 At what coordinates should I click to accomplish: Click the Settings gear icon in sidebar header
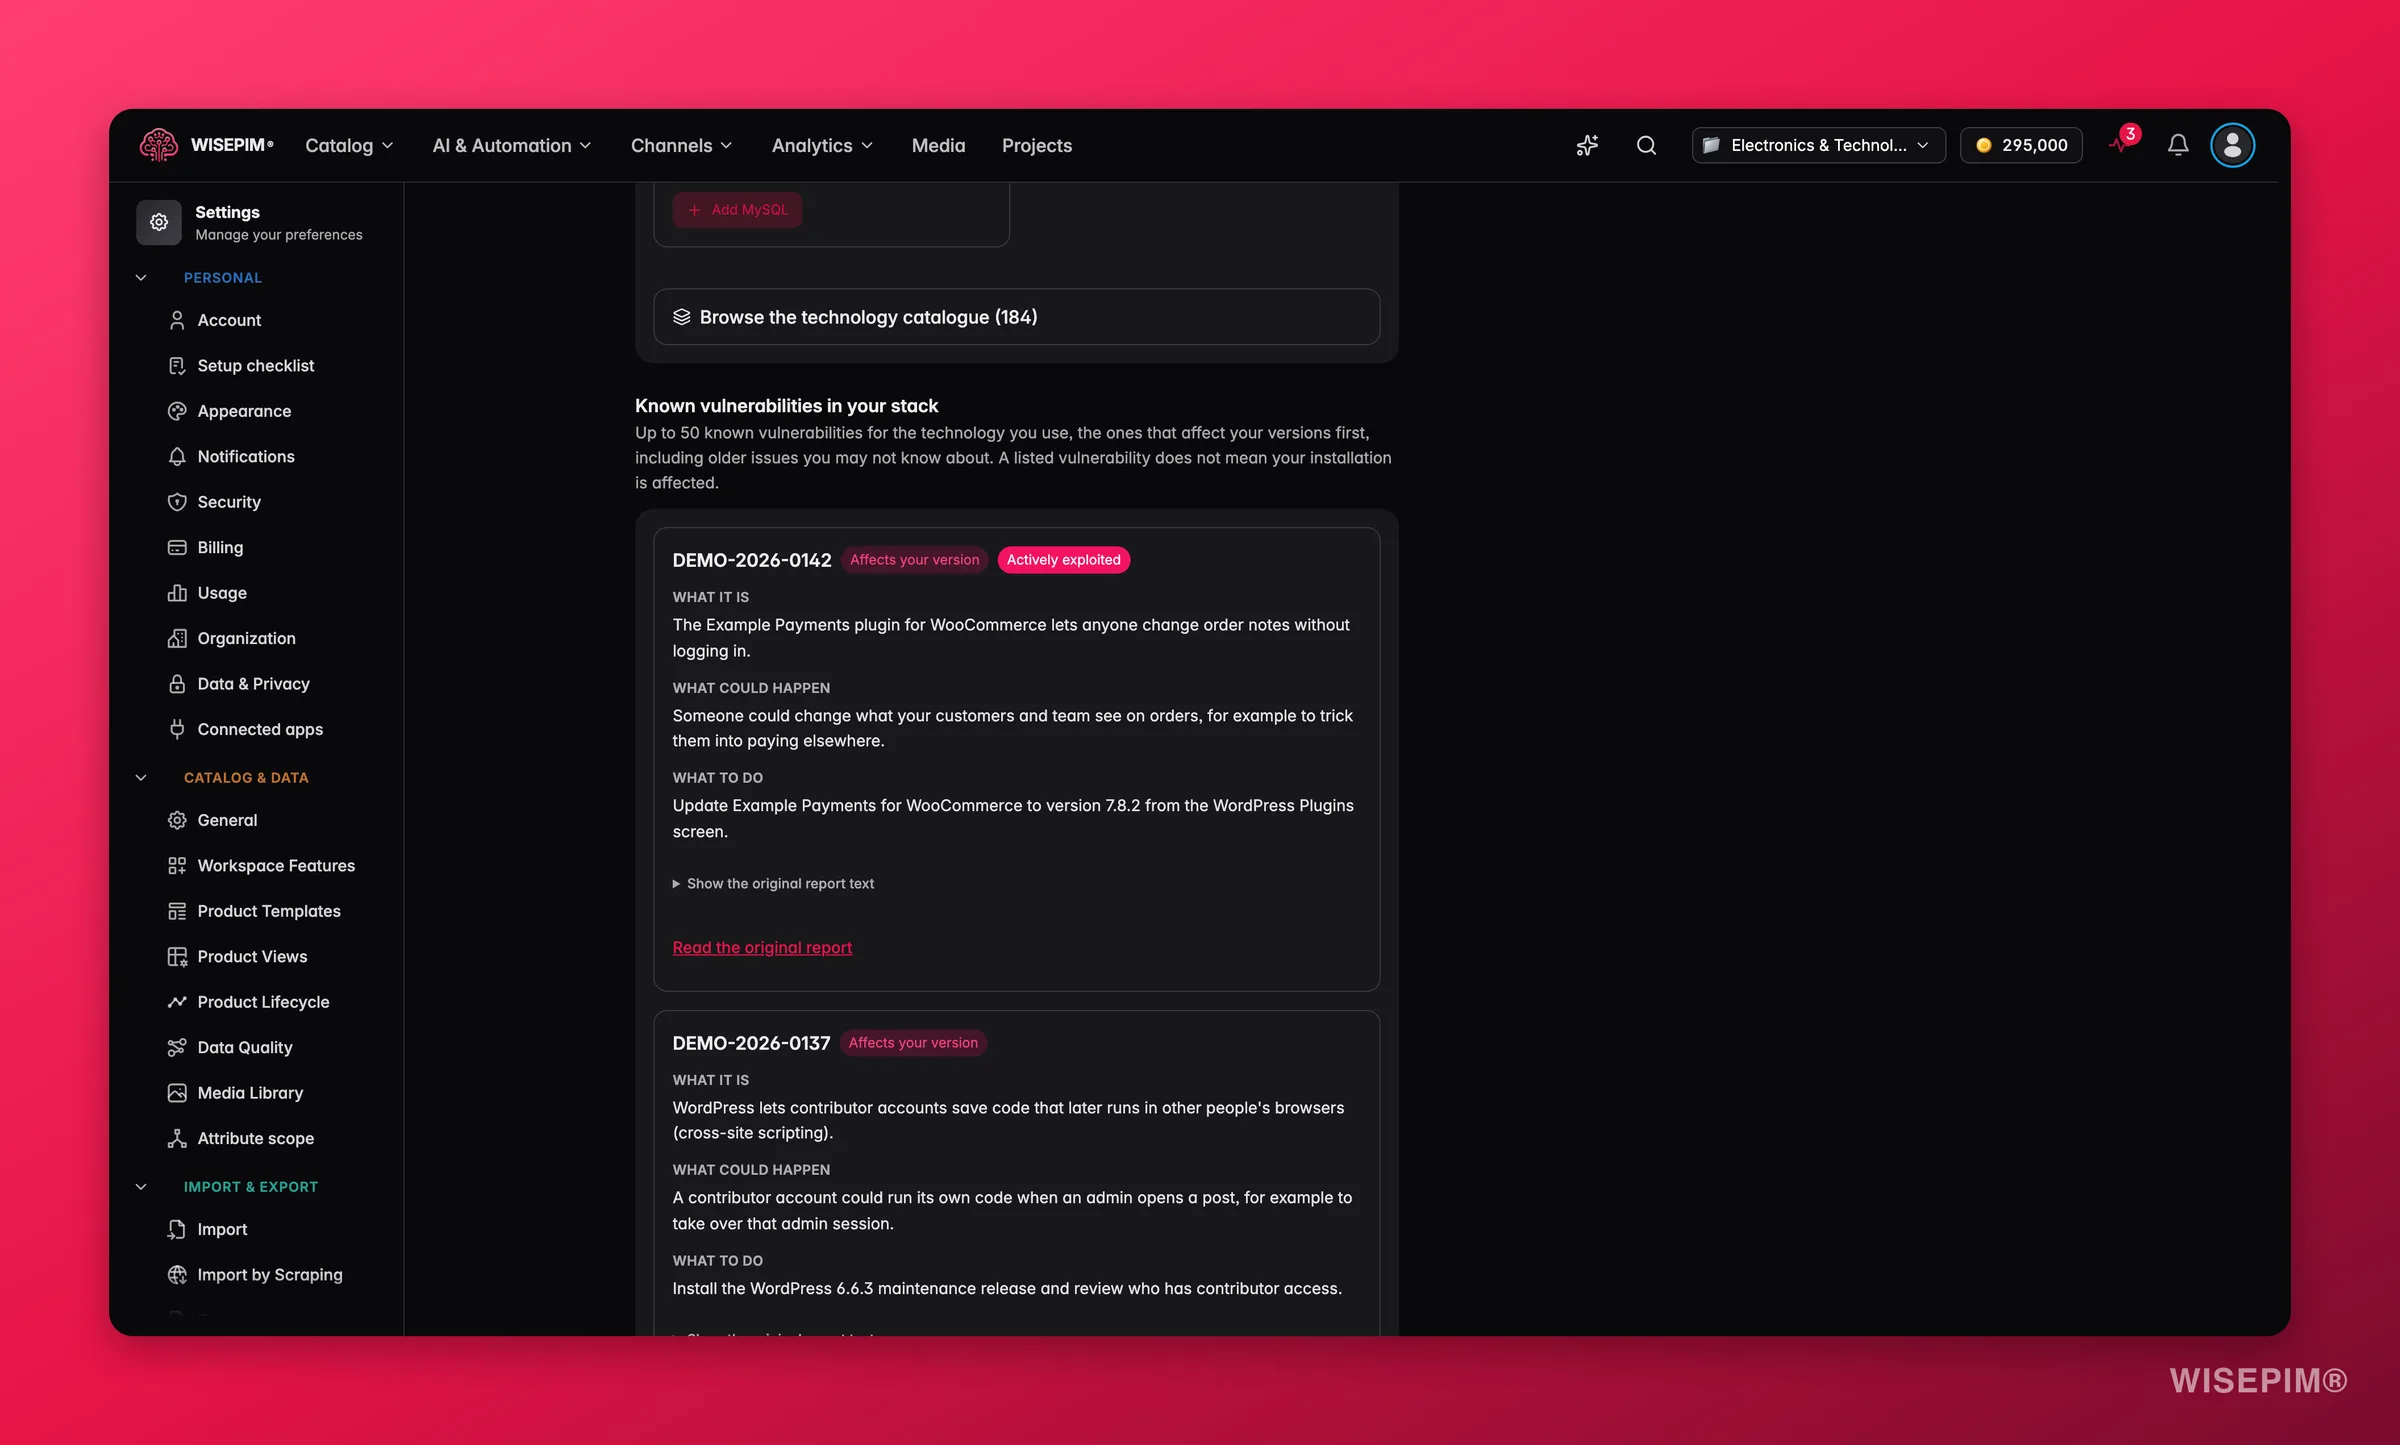tap(159, 222)
